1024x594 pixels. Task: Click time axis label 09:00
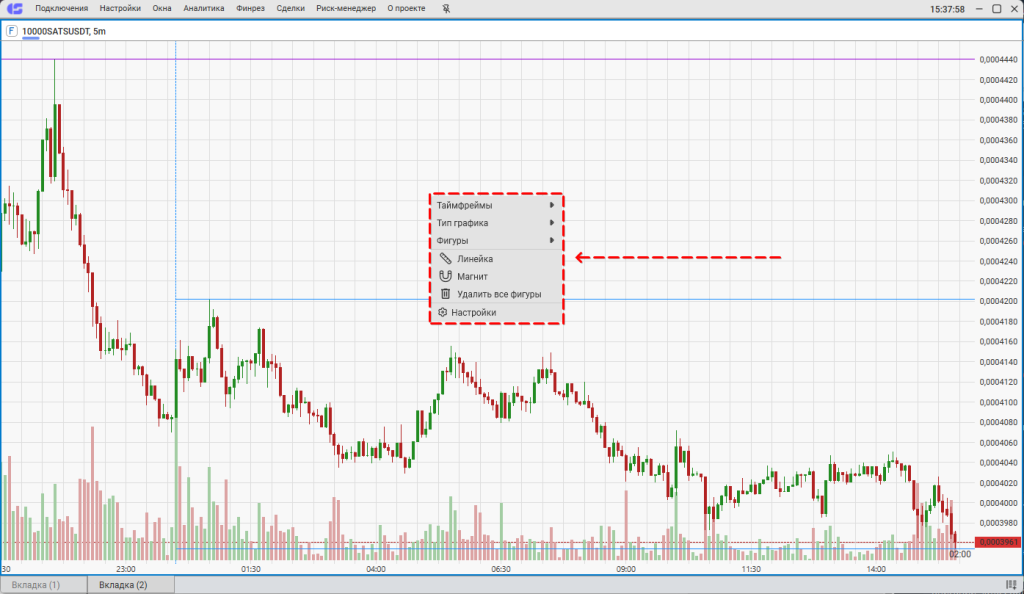tap(626, 569)
